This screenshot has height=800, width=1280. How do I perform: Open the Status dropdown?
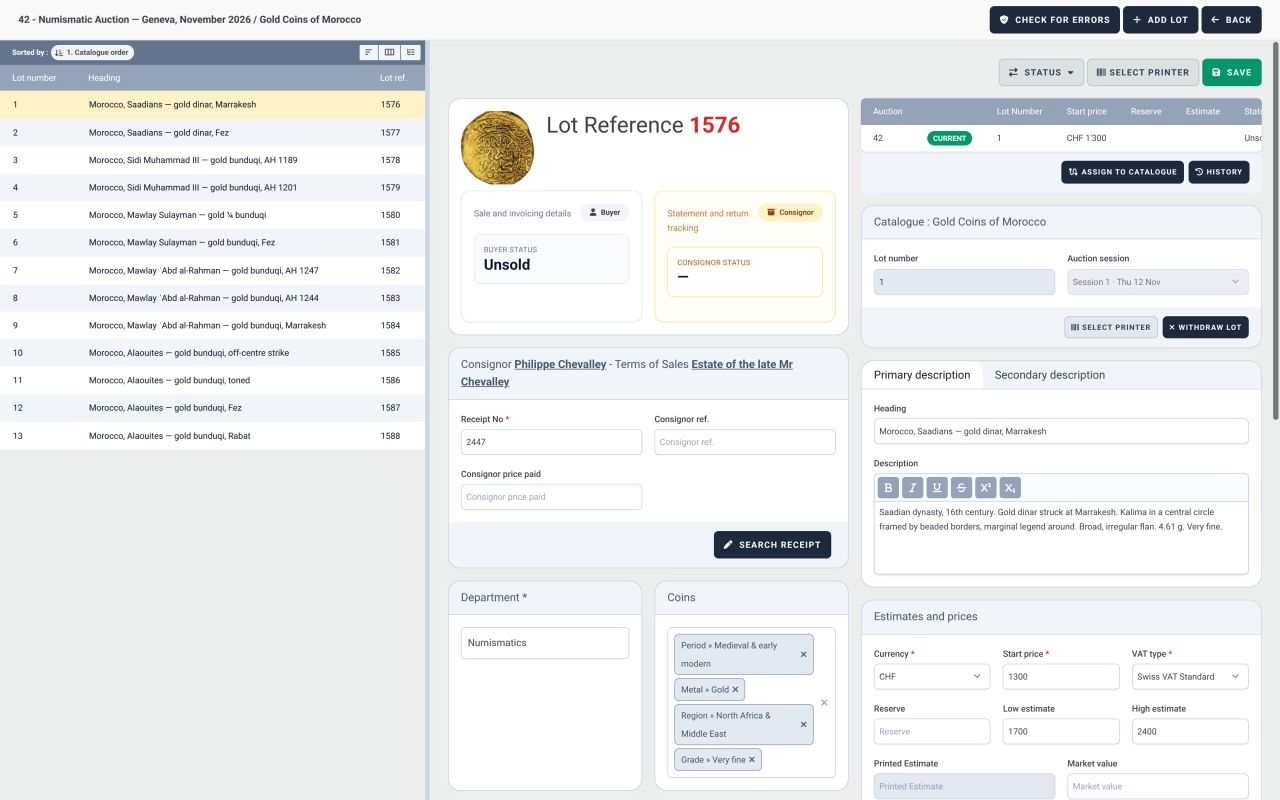(1041, 72)
